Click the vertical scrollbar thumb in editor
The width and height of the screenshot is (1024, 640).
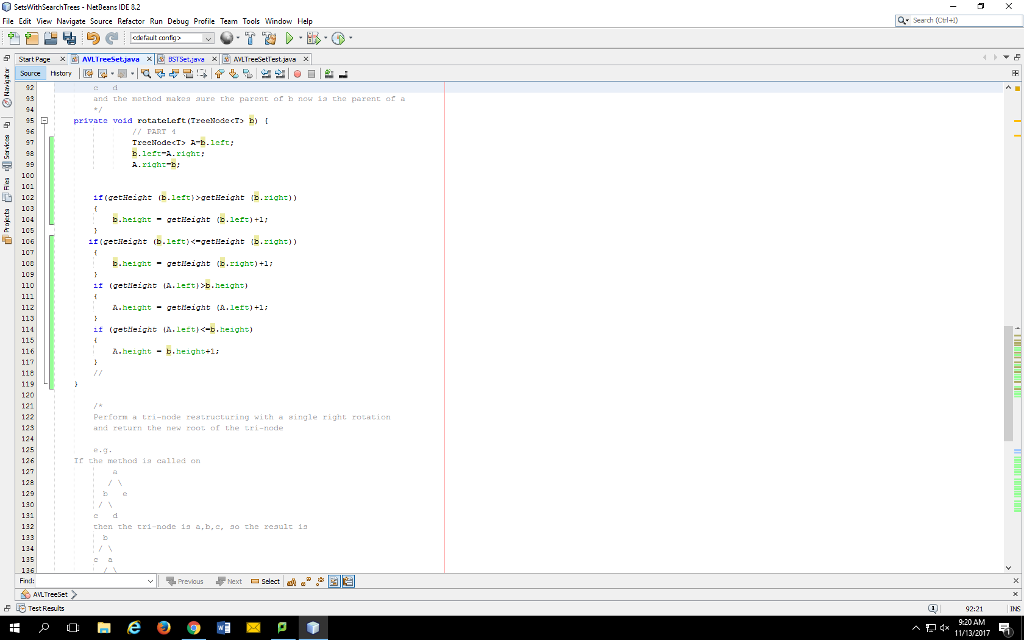click(1008, 383)
